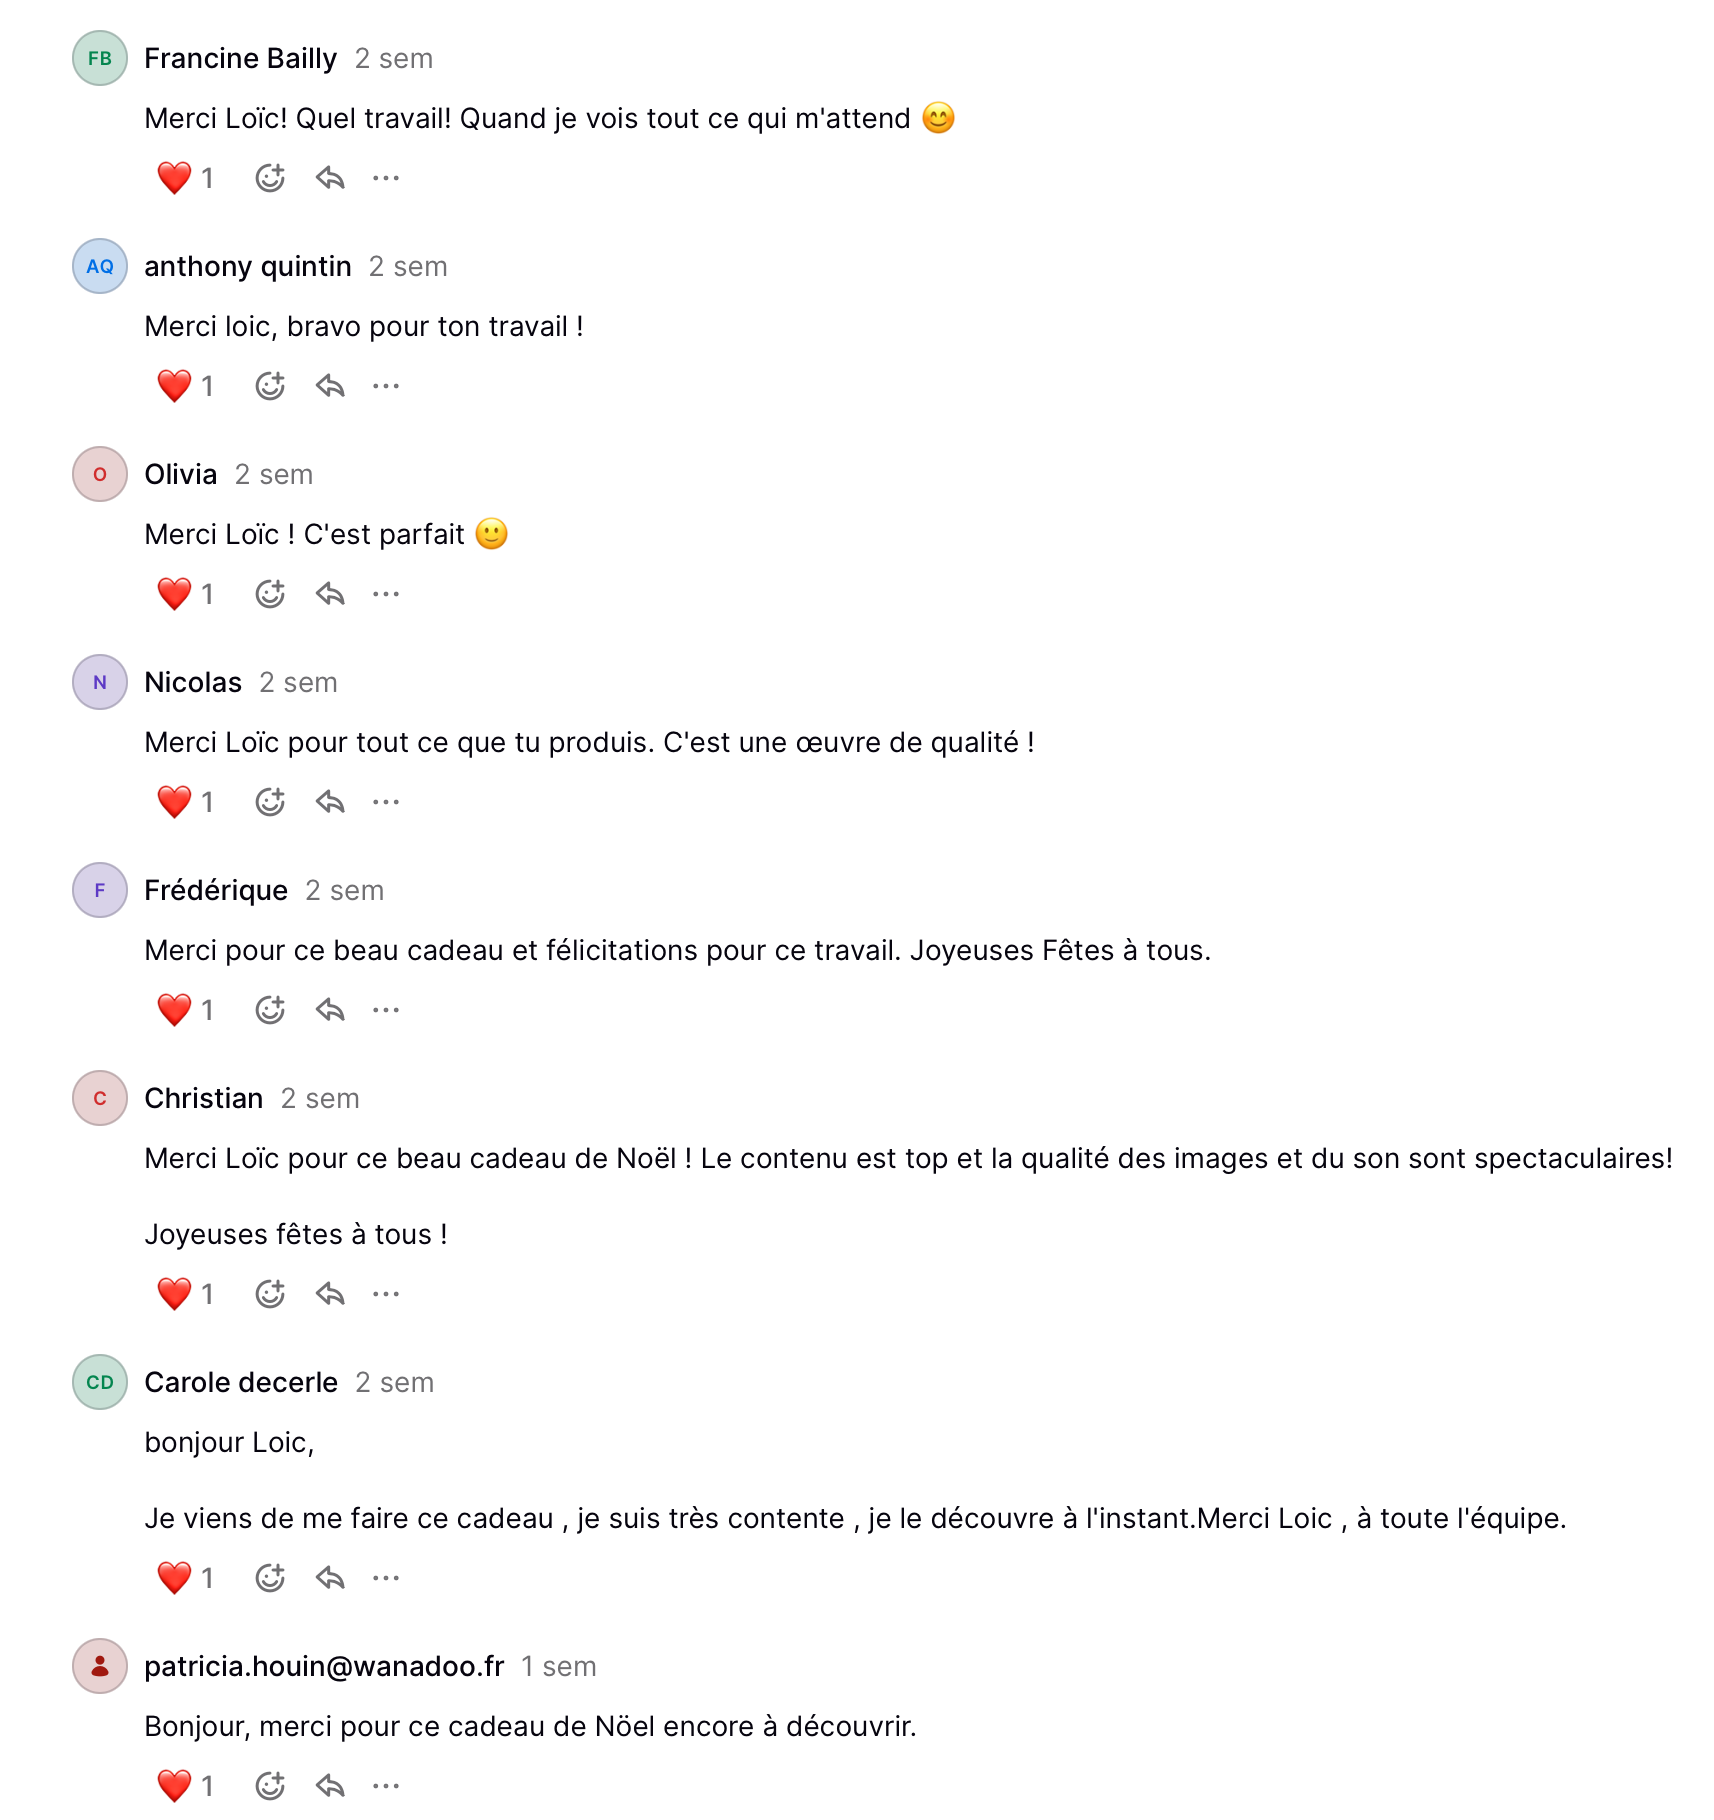
Task: Reply to Francine Bailly's comment
Action: coord(330,178)
